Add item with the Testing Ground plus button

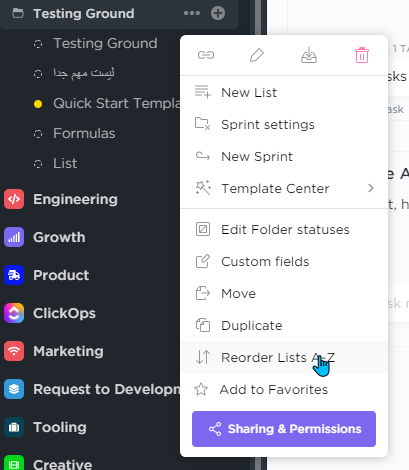coord(218,13)
